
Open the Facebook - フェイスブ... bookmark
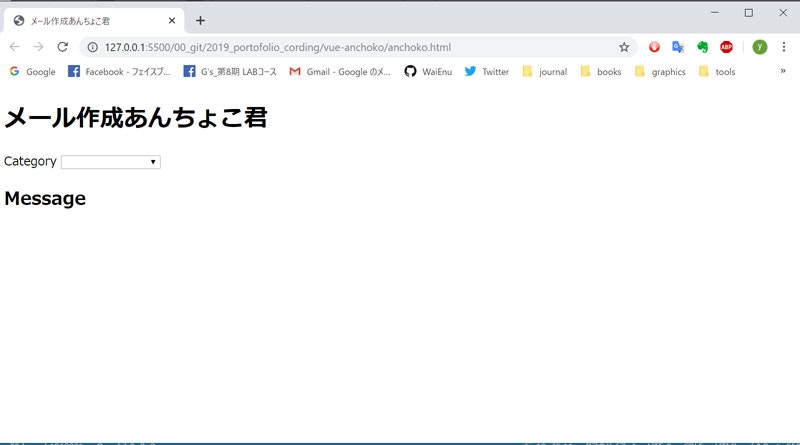click(119, 72)
